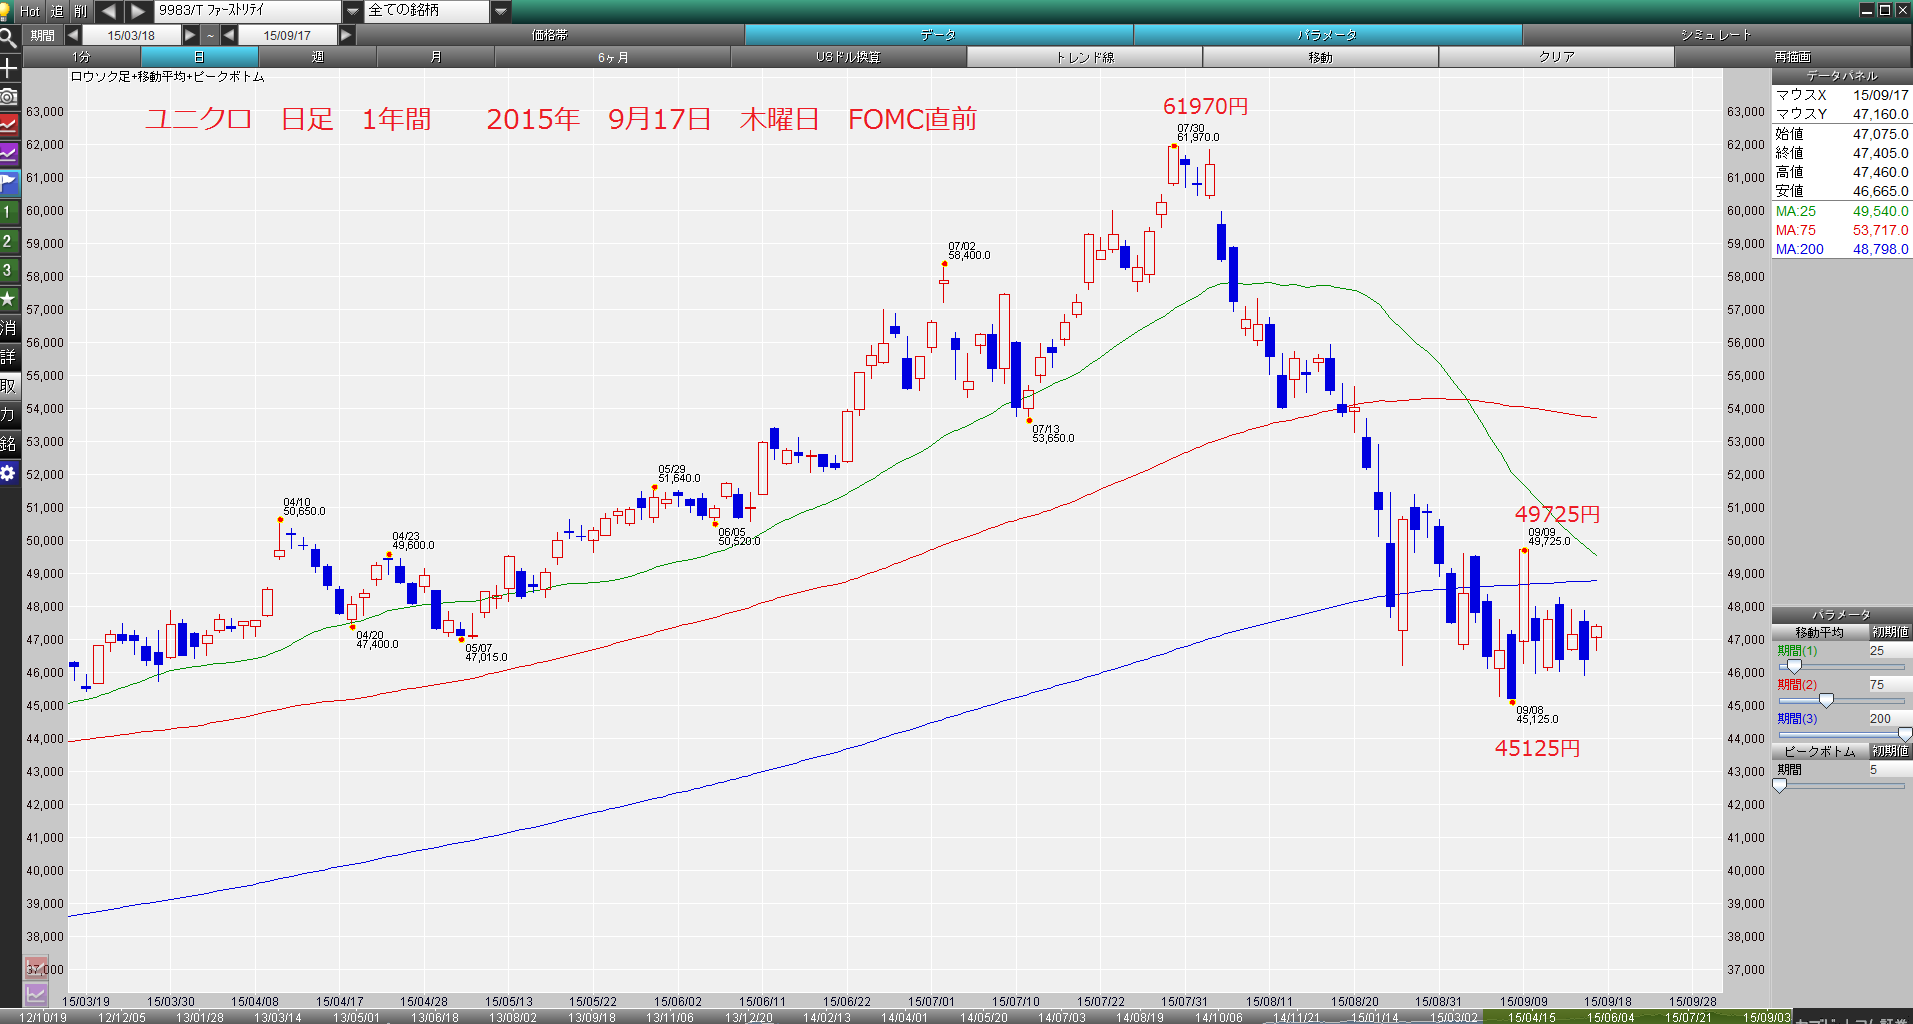
Task: Switch to the 日 daily timeframe tab
Action: pos(199,57)
